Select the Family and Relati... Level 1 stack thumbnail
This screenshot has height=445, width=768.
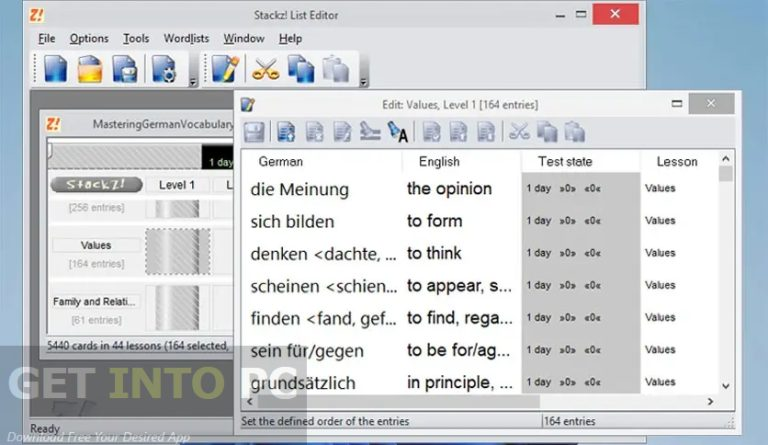177,308
